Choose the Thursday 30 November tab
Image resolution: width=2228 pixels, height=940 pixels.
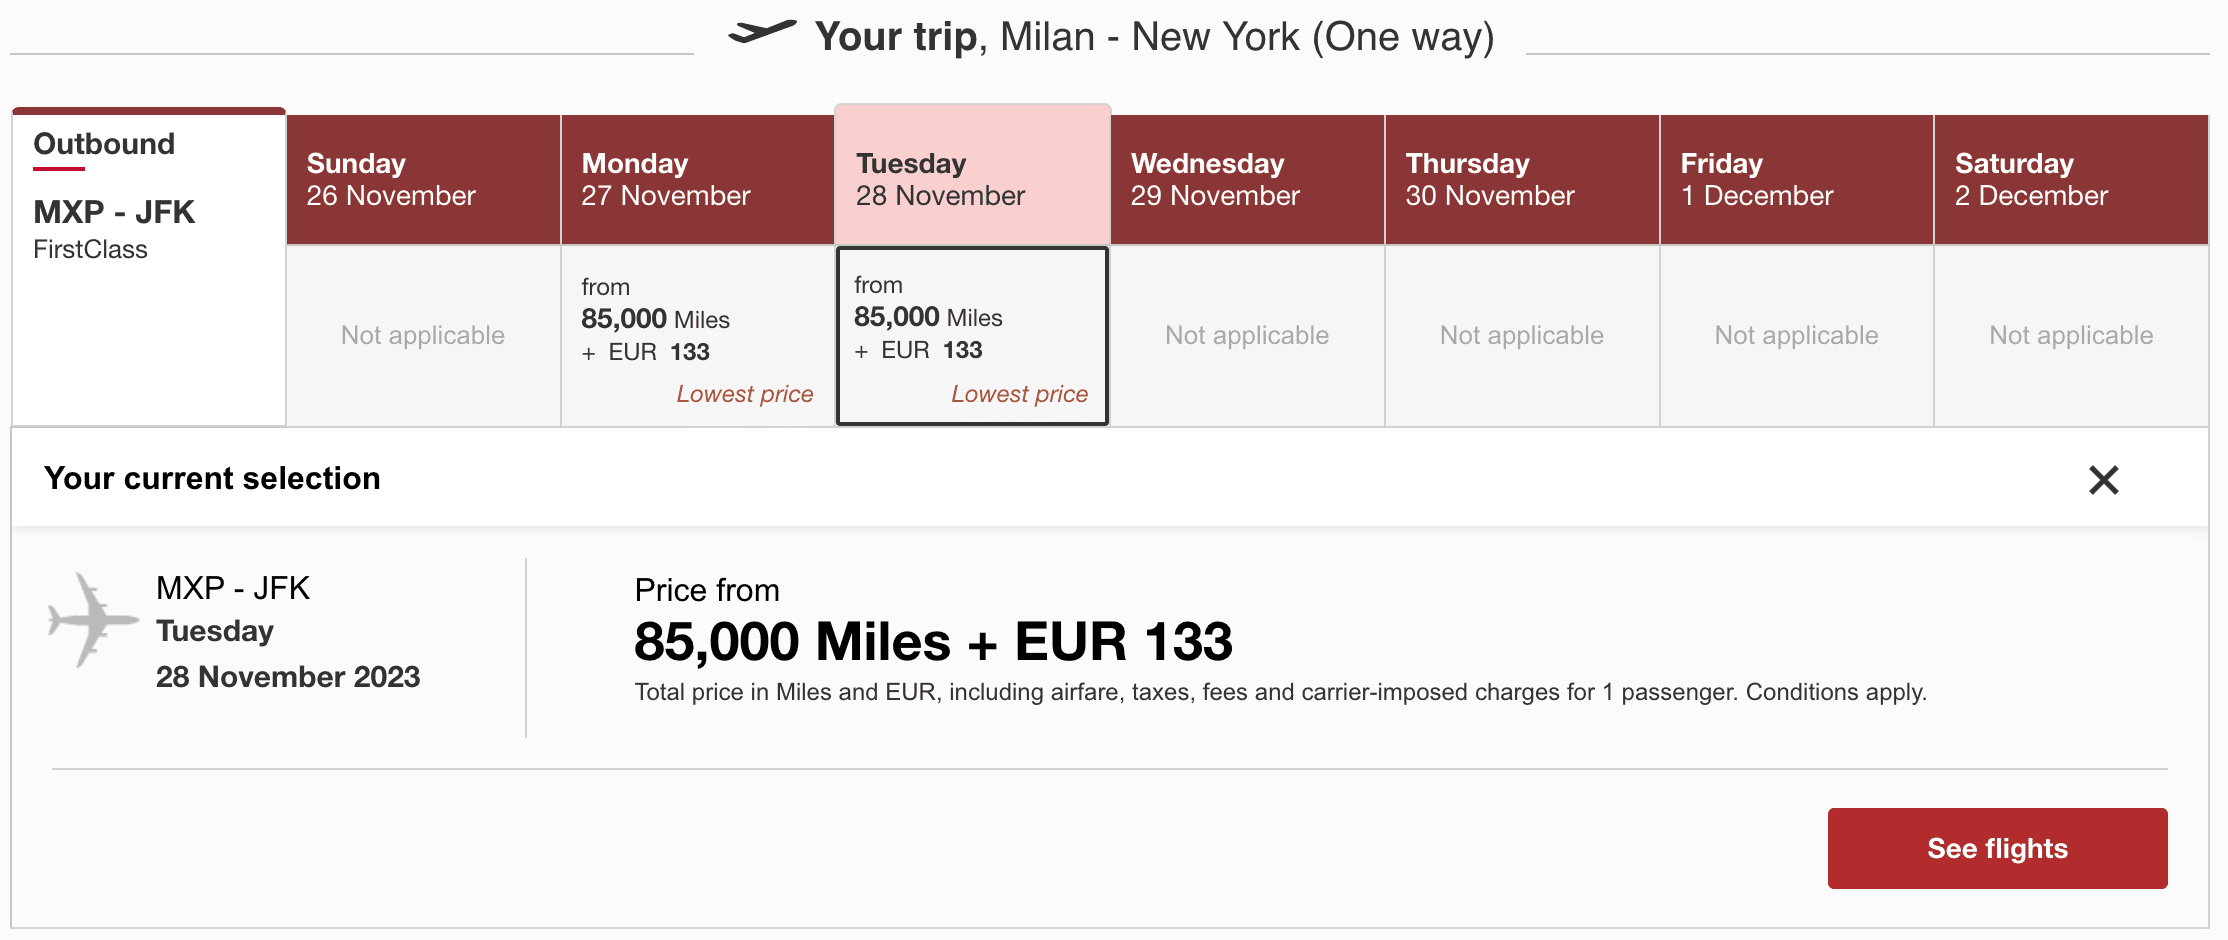pyautogui.click(x=1522, y=180)
